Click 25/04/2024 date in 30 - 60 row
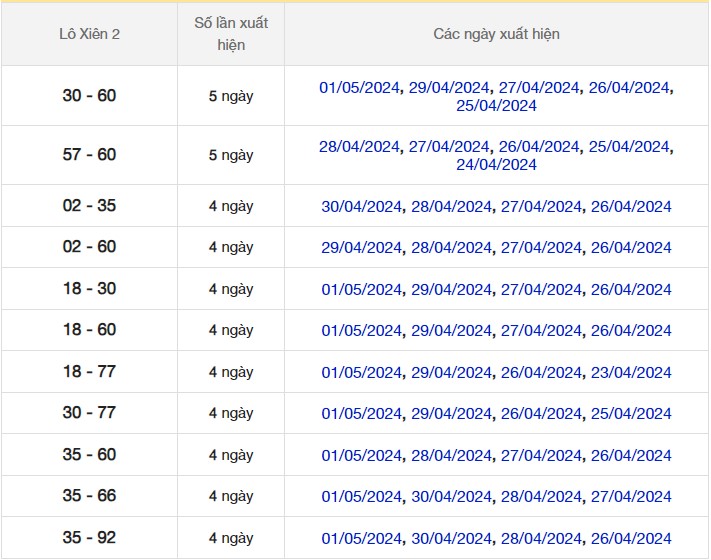Image resolution: width=711 pixels, height=560 pixels. tap(496, 106)
